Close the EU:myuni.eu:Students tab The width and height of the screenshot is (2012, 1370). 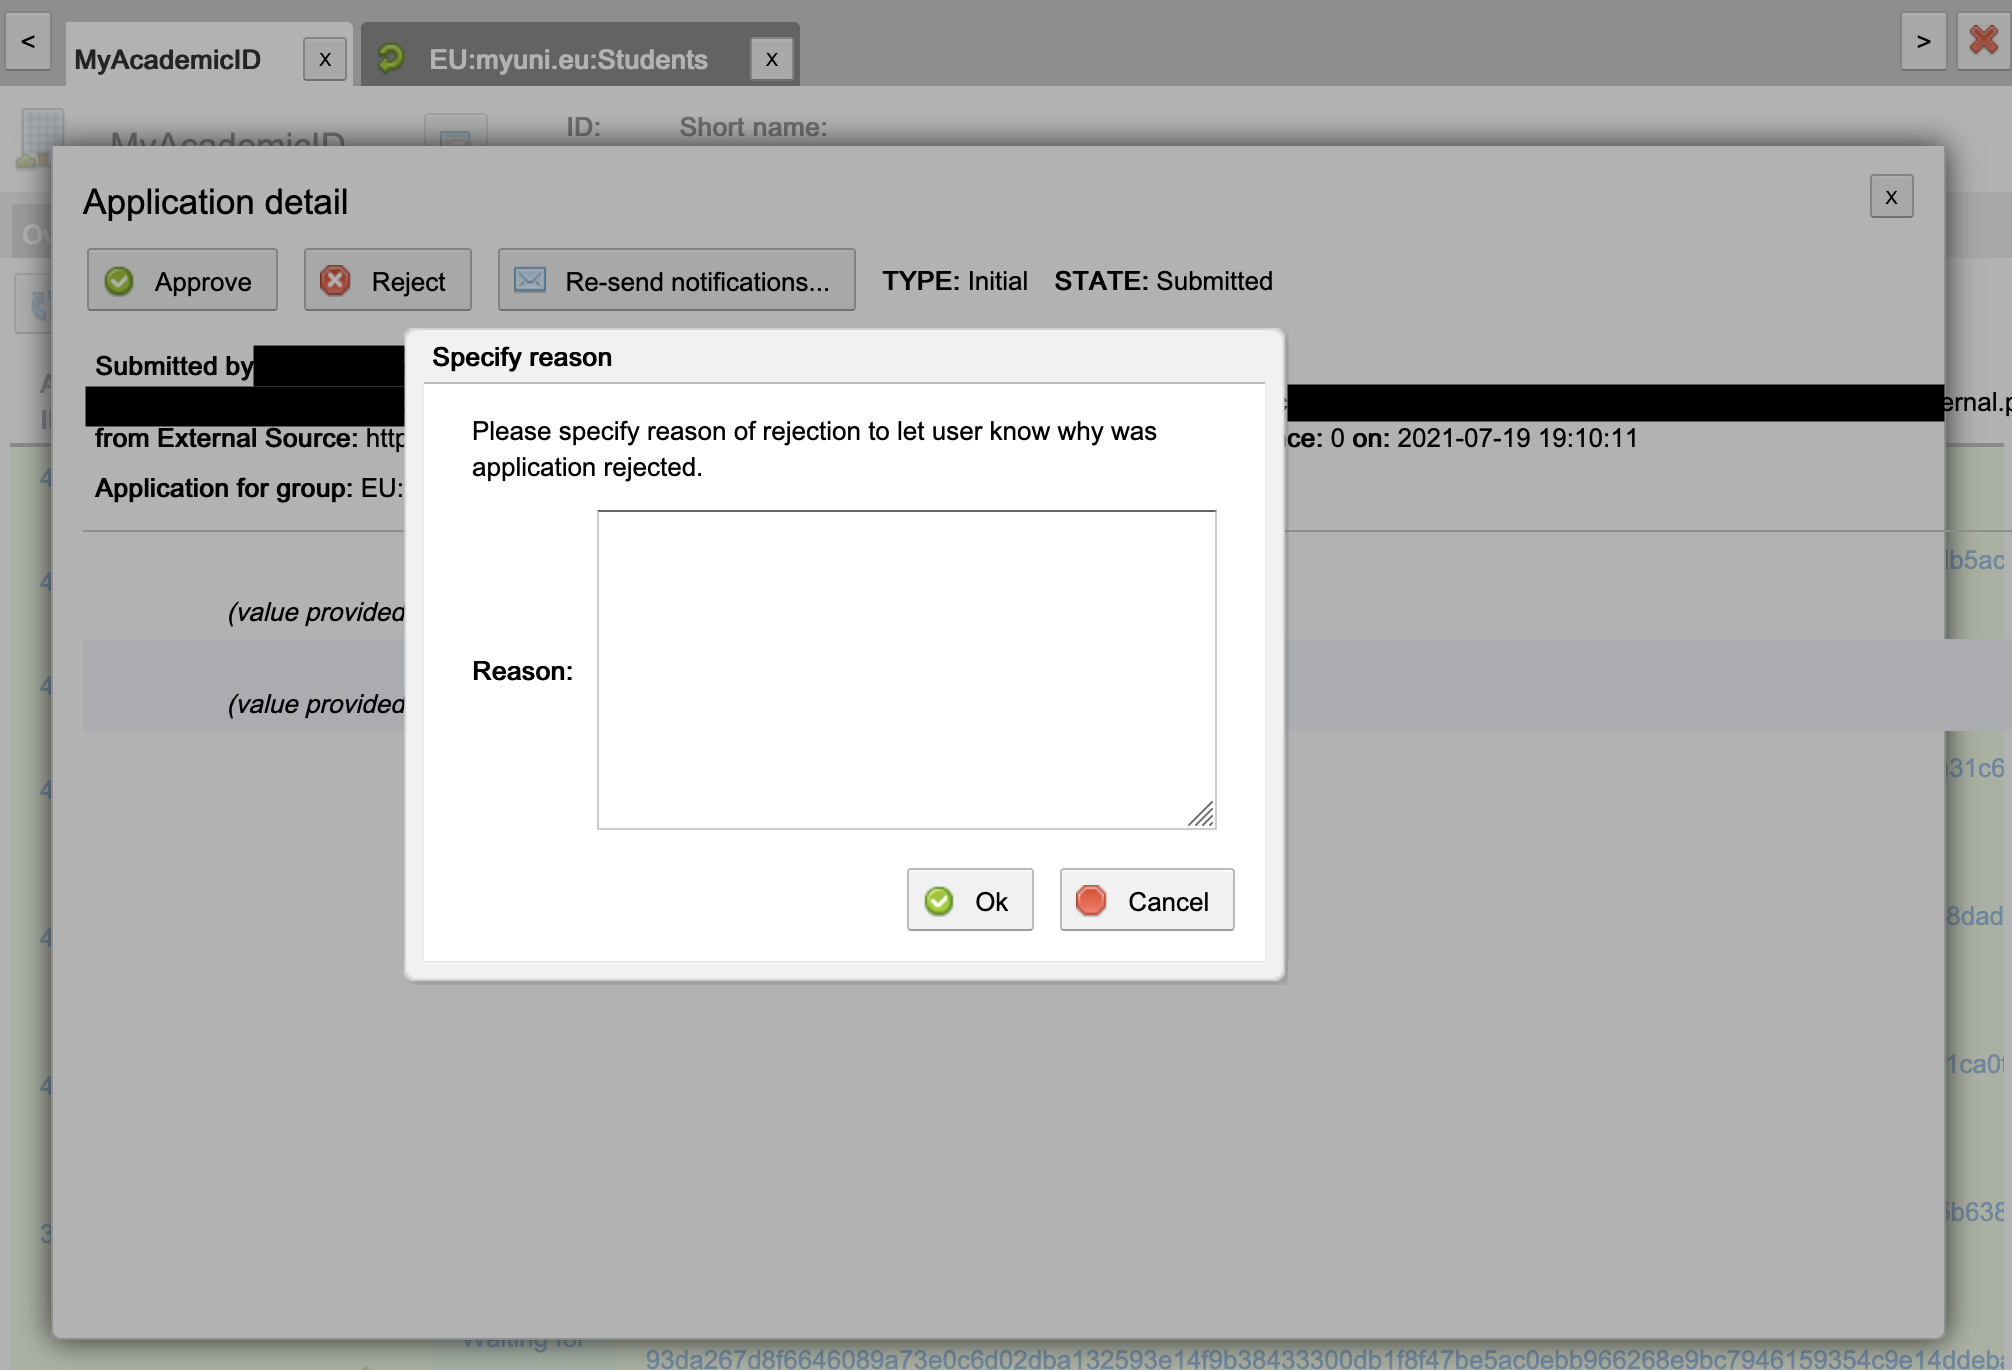pos(772,60)
